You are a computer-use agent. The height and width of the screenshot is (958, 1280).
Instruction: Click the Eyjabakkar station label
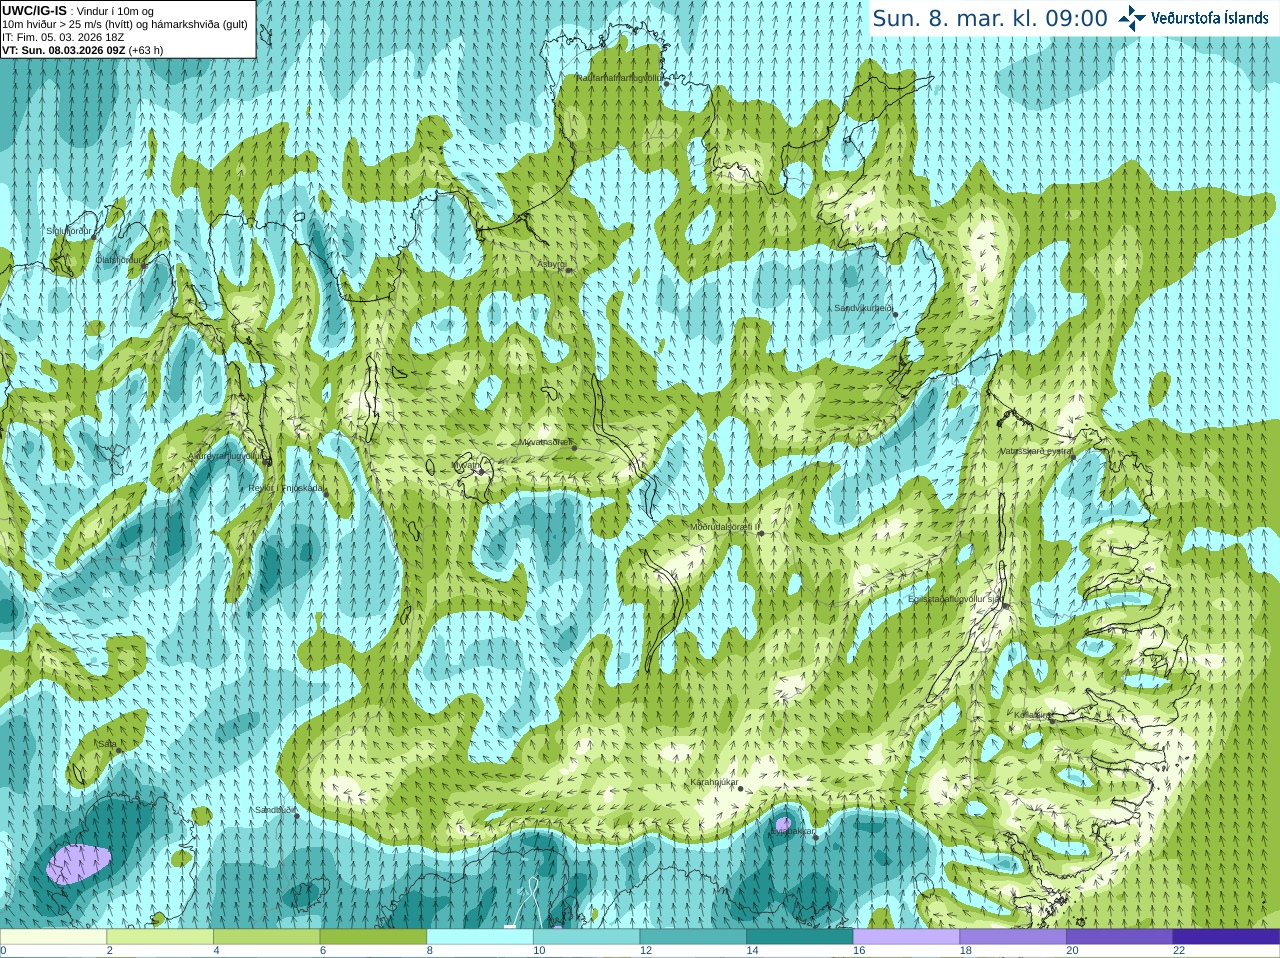coord(792,831)
